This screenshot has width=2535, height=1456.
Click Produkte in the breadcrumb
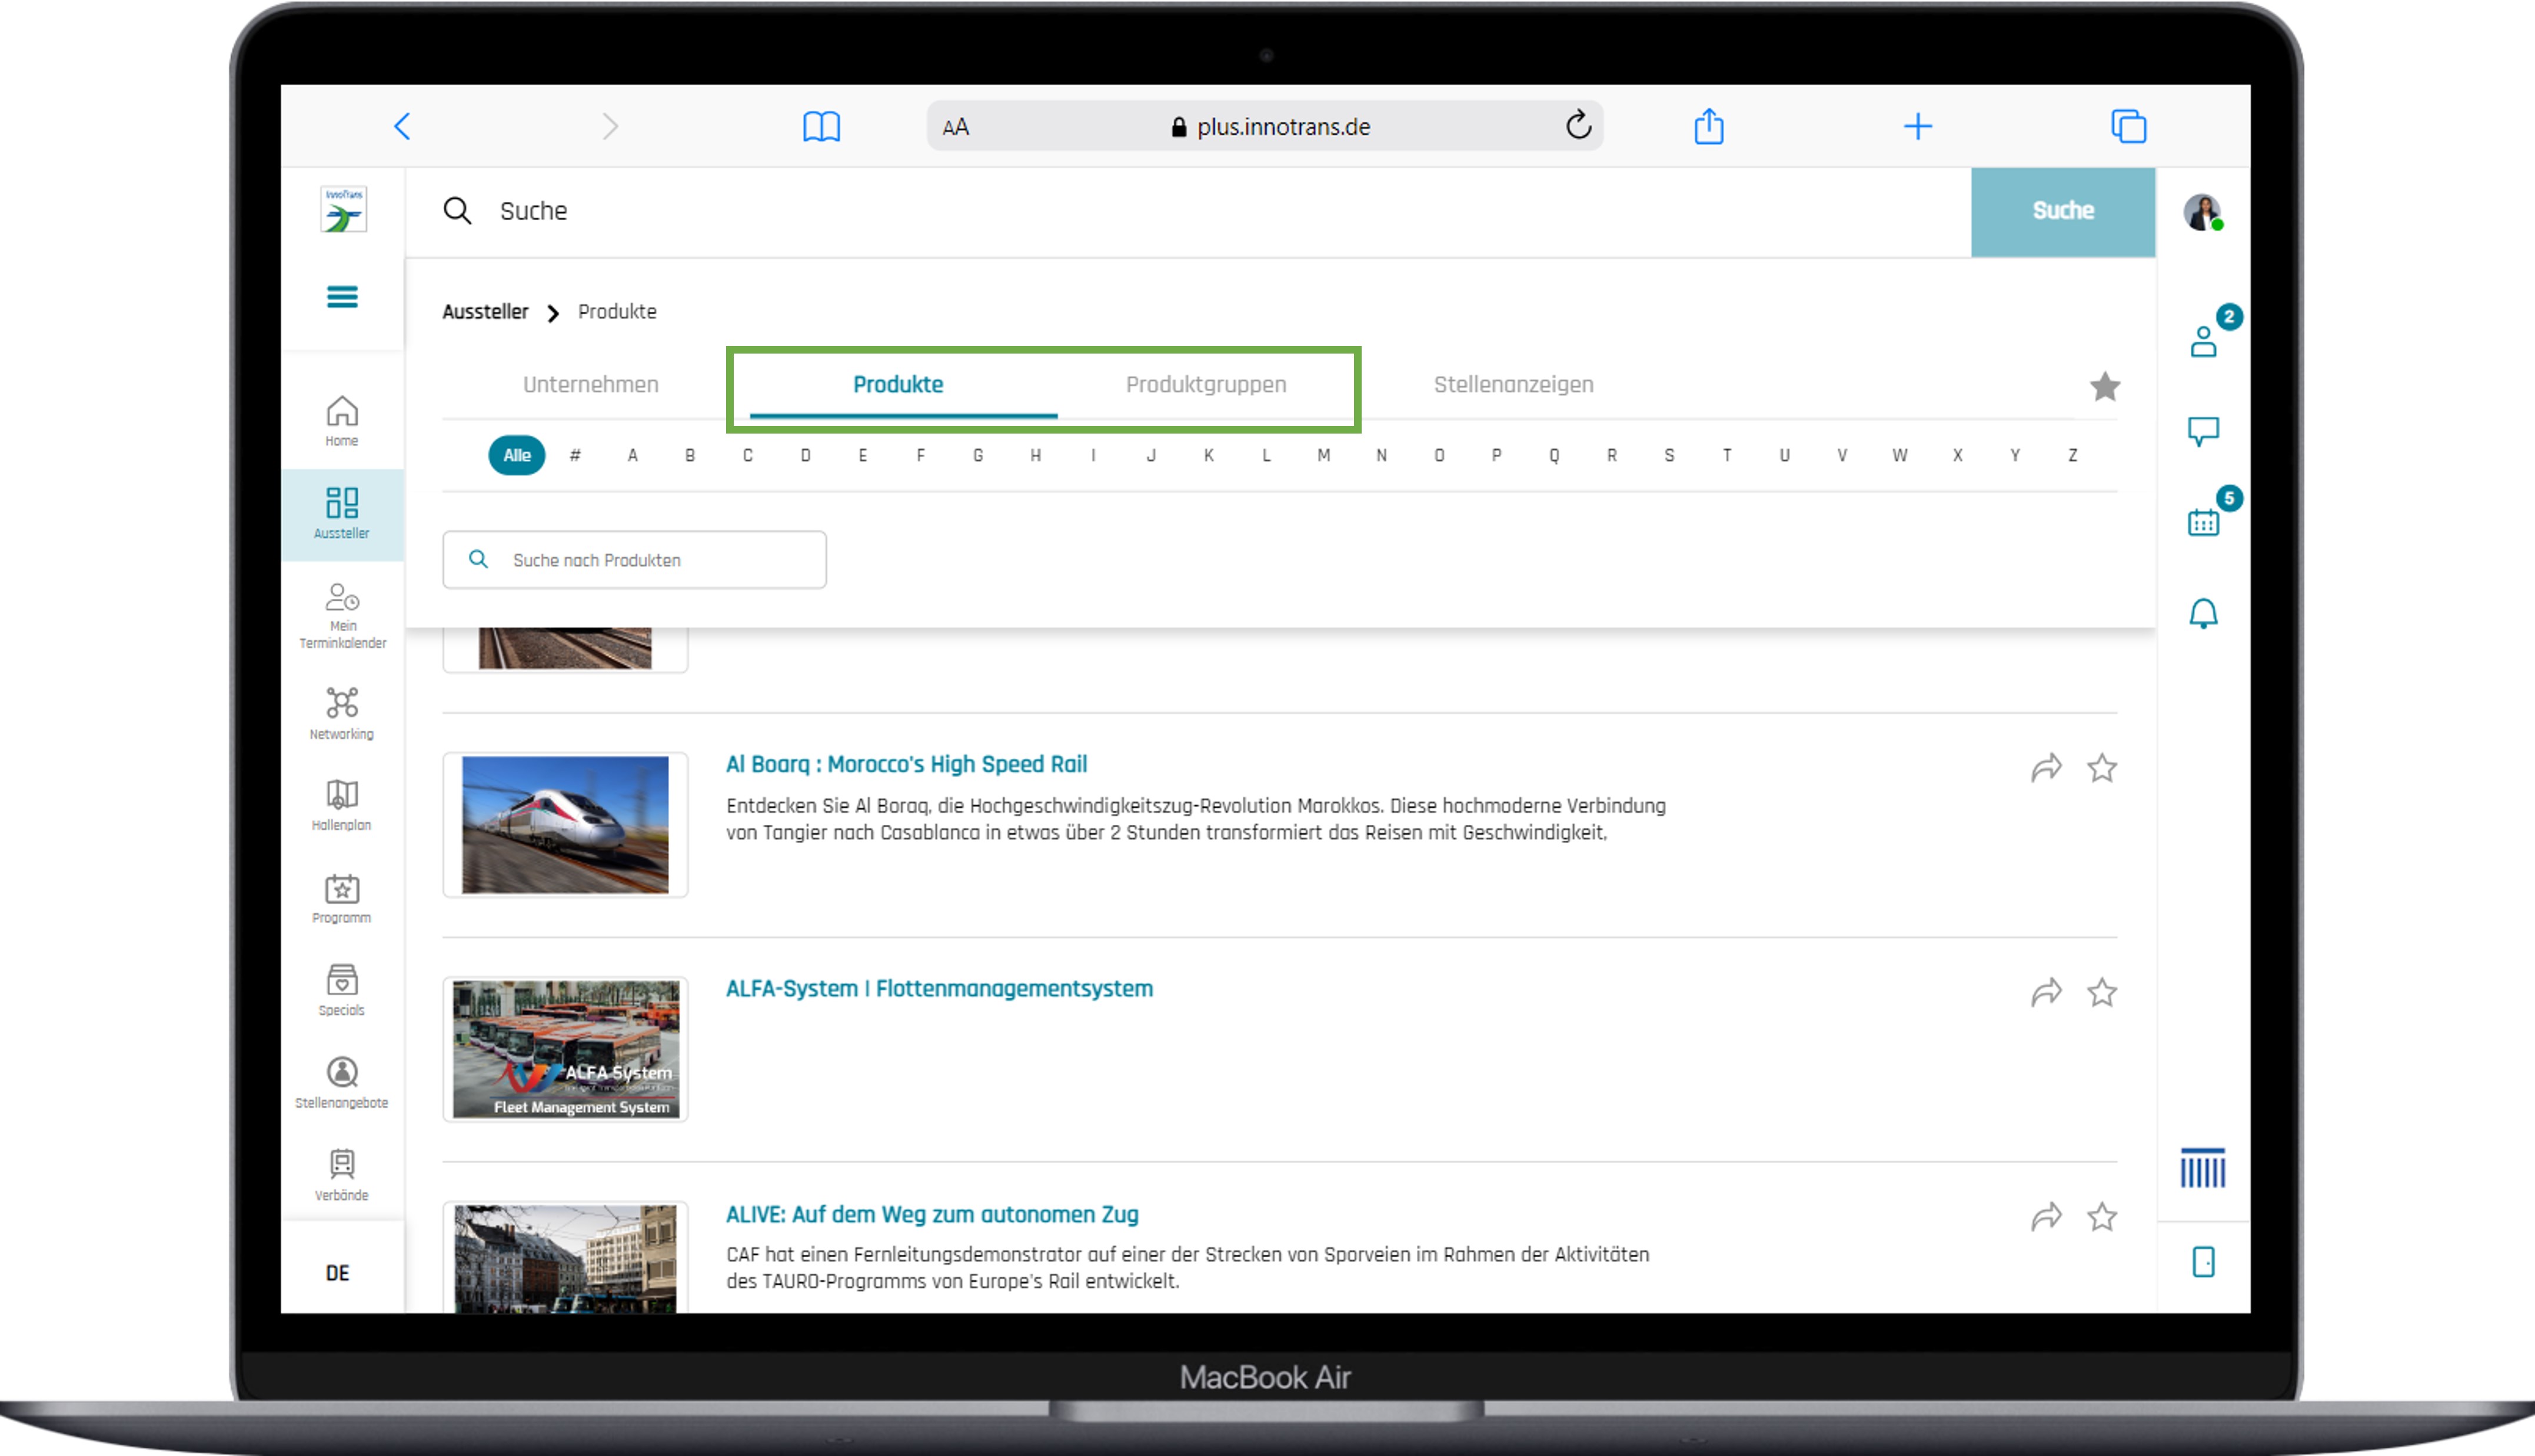click(x=617, y=311)
